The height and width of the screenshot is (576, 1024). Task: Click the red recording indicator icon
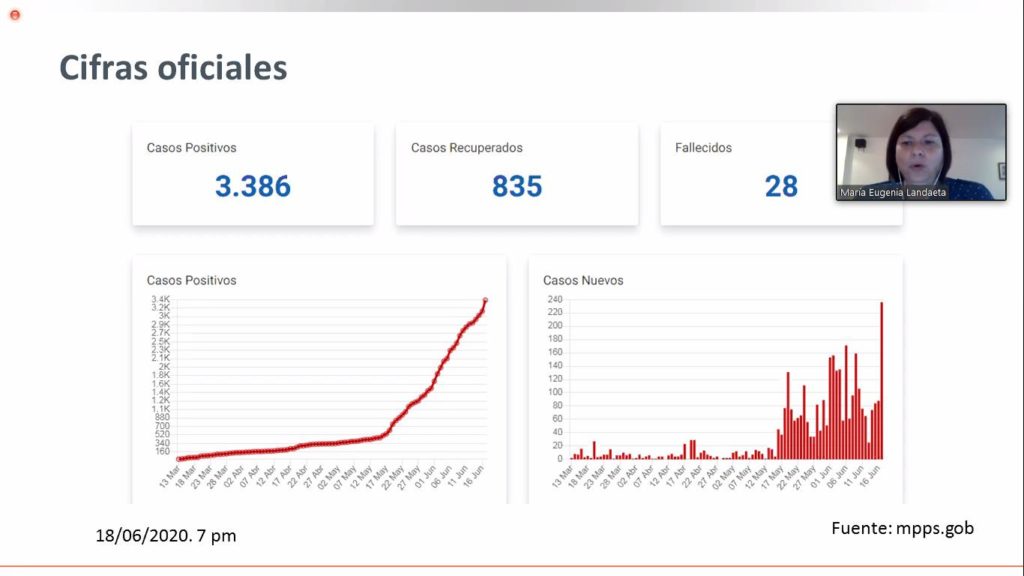click(x=14, y=14)
